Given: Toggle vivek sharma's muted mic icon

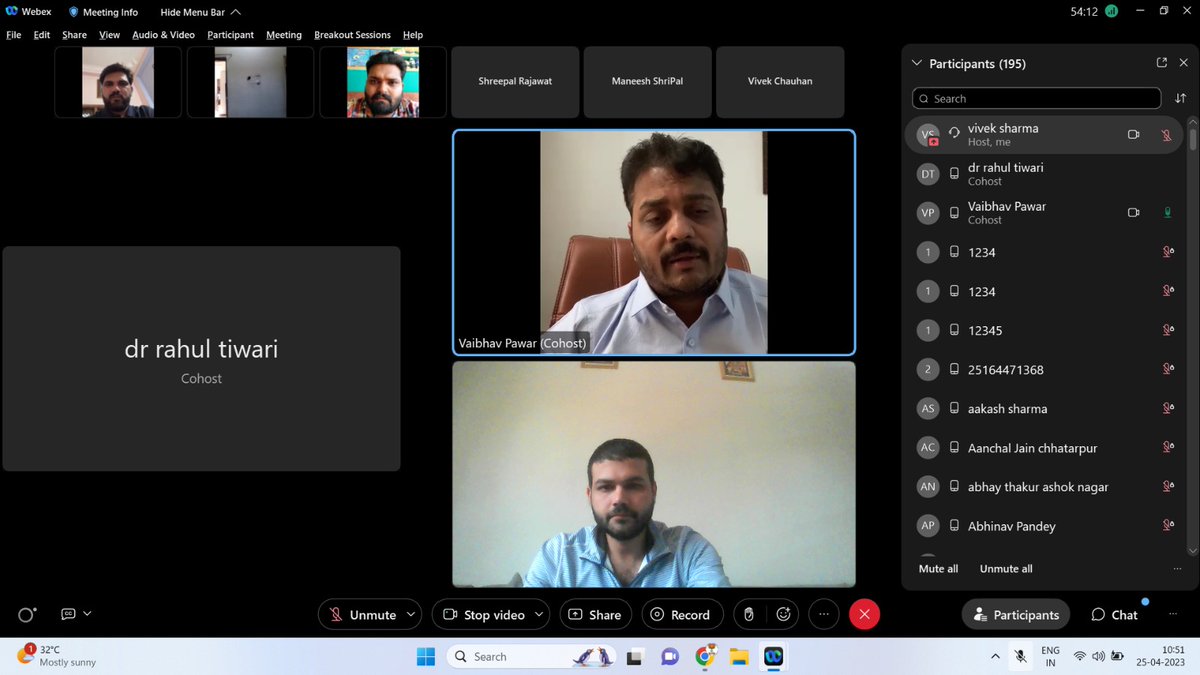Looking at the screenshot, I should pyautogui.click(x=1166, y=134).
